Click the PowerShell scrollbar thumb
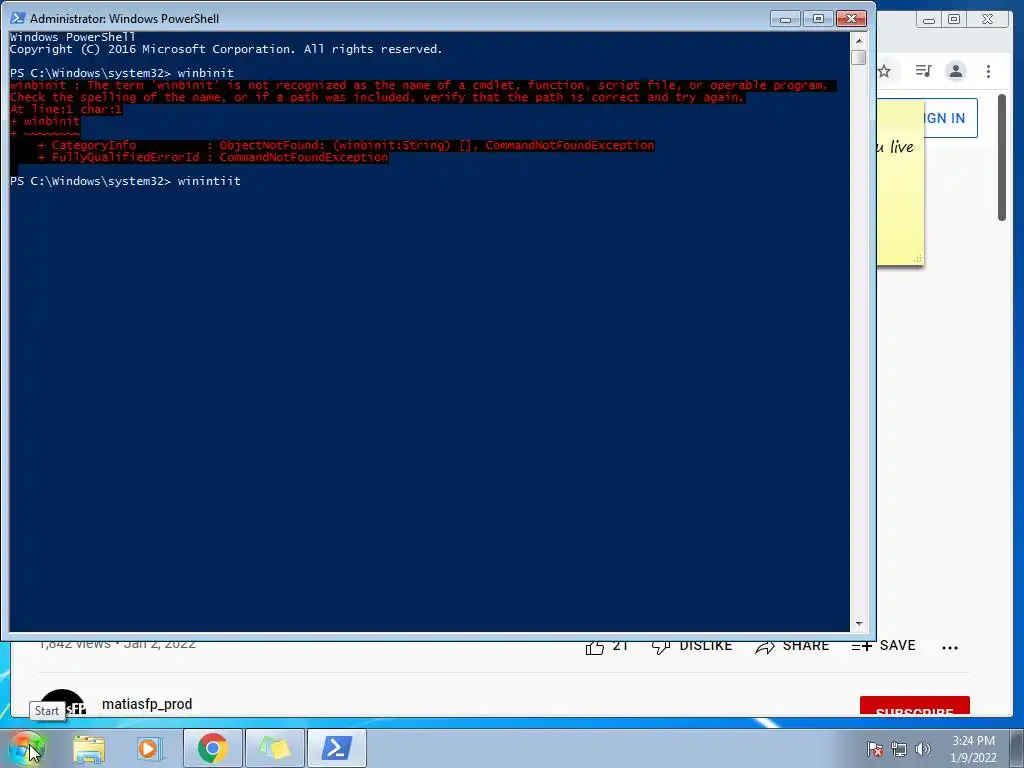 point(859,57)
